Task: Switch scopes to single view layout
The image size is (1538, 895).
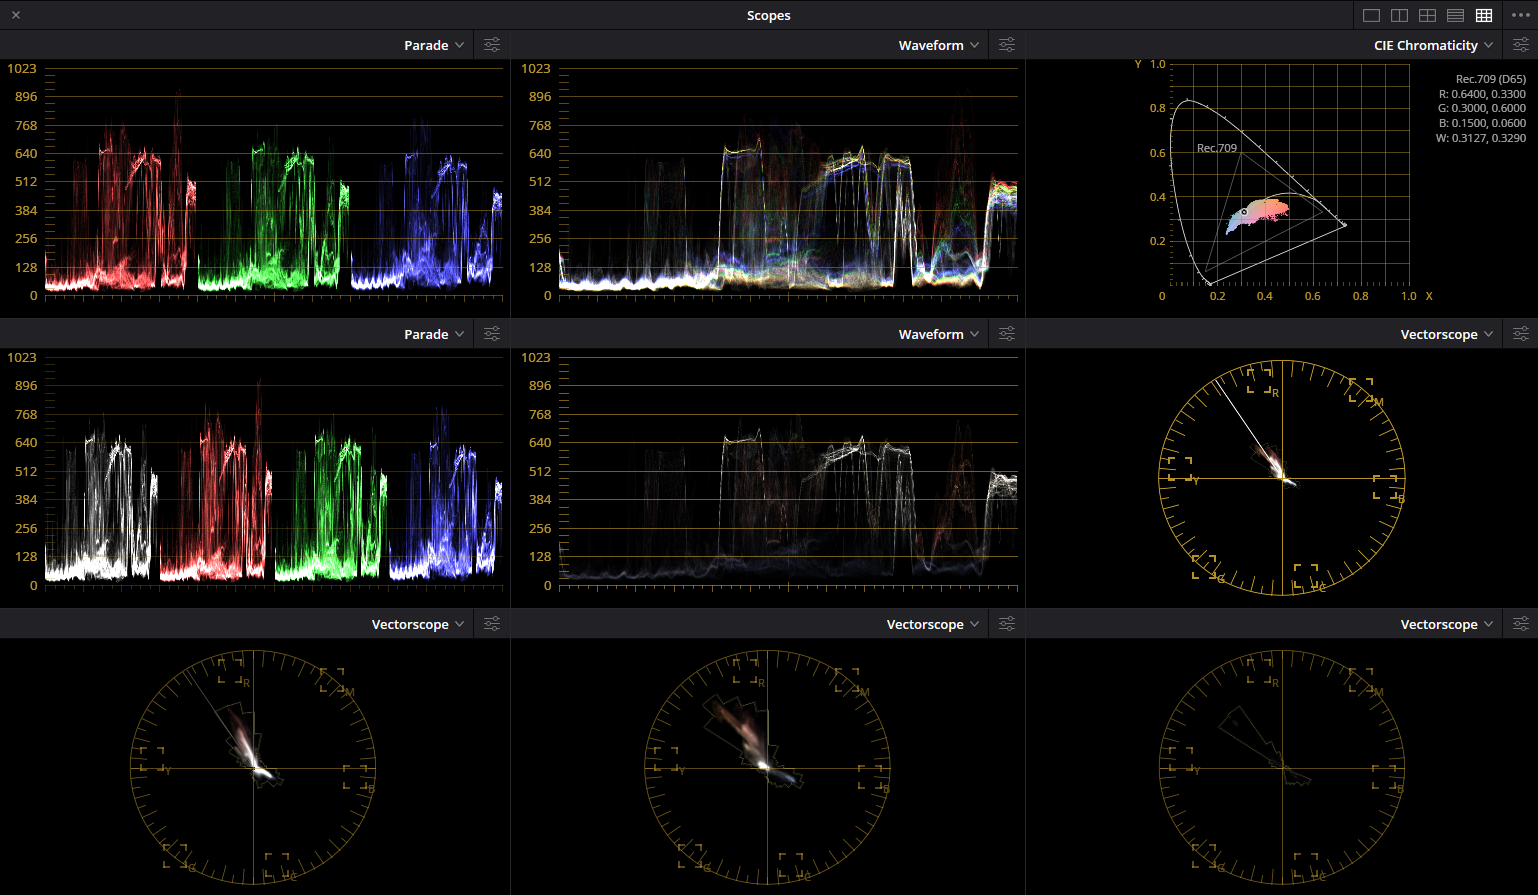Action: [1371, 15]
